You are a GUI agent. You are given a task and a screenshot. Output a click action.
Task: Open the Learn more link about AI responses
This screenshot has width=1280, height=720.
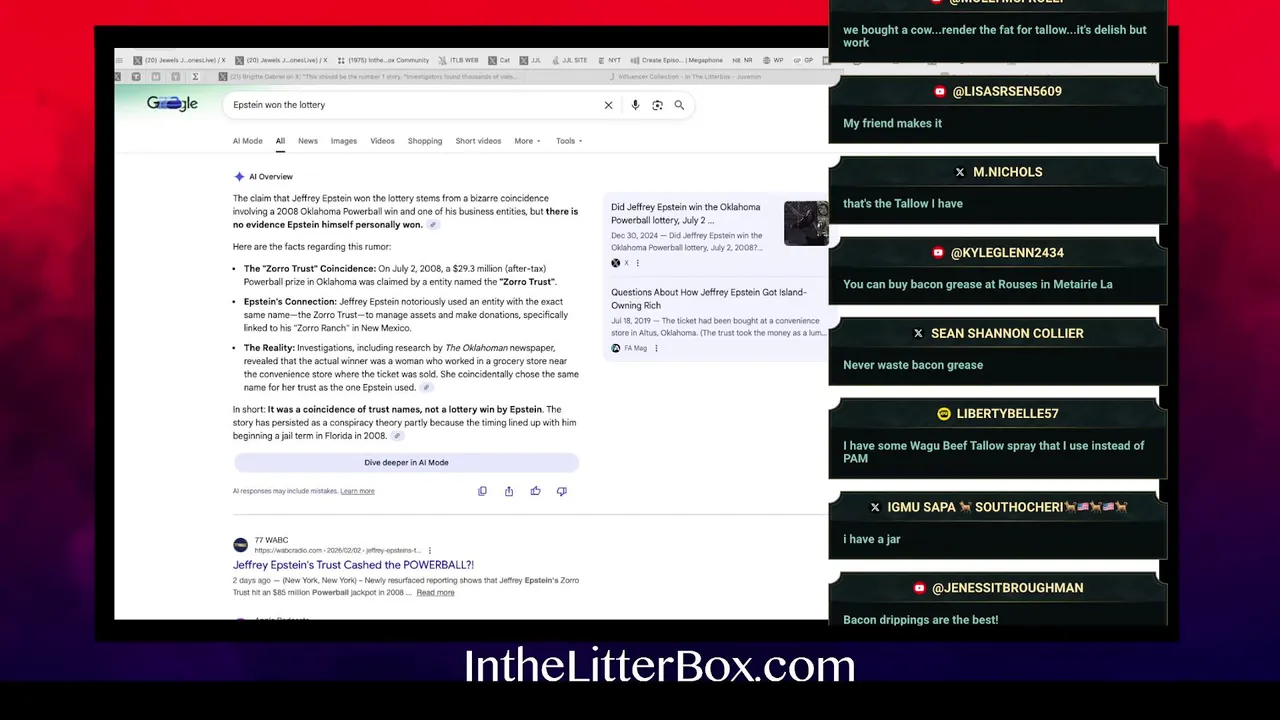click(357, 491)
